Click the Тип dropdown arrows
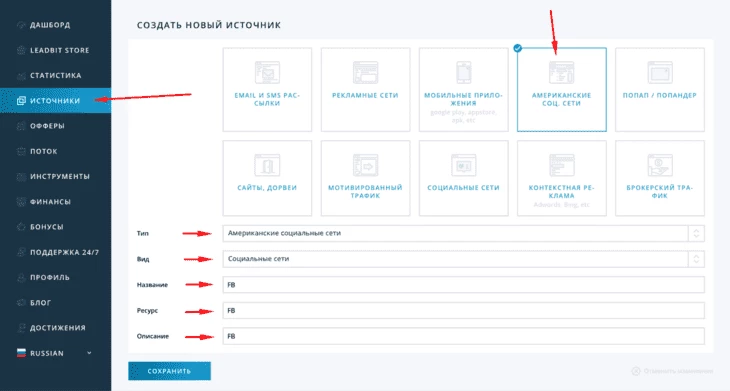 [696, 233]
